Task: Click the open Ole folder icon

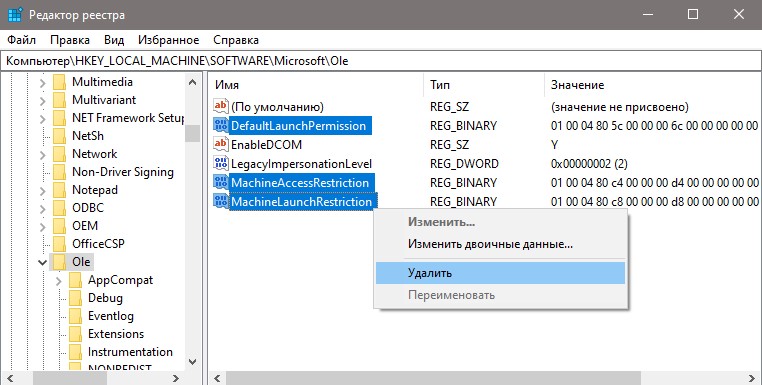Action: click(59, 262)
